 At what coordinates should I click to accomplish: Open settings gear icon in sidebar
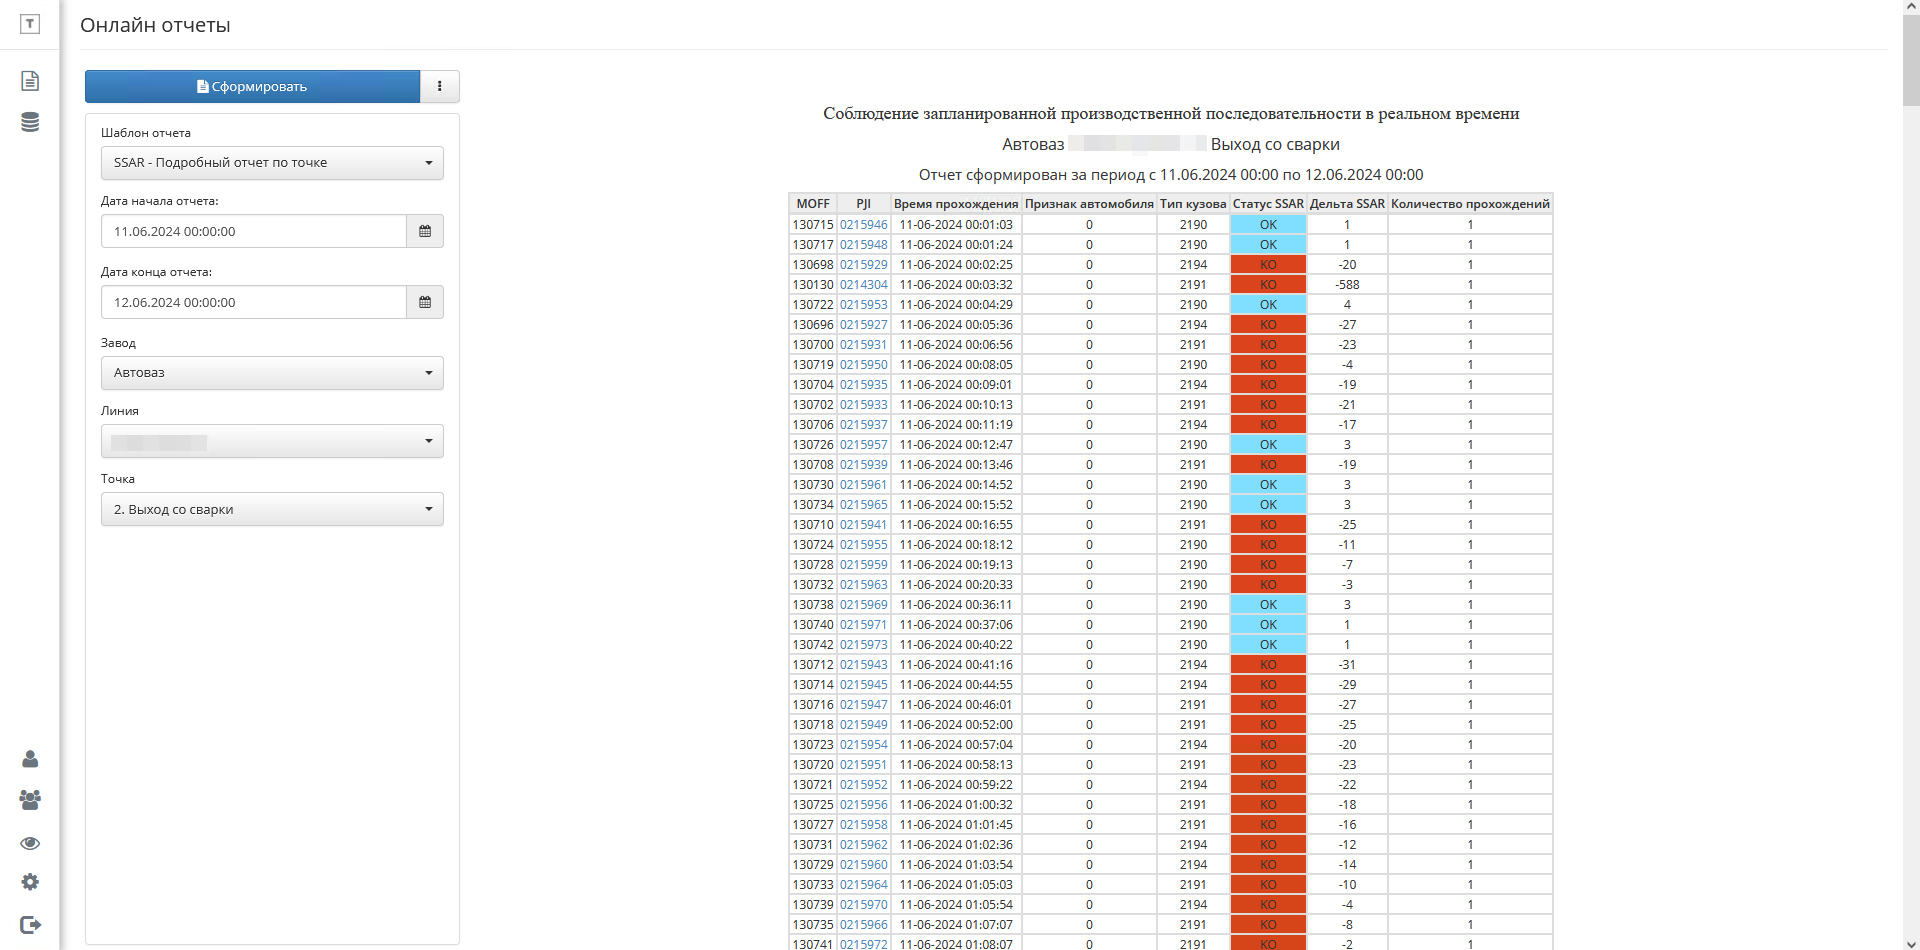(x=30, y=882)
